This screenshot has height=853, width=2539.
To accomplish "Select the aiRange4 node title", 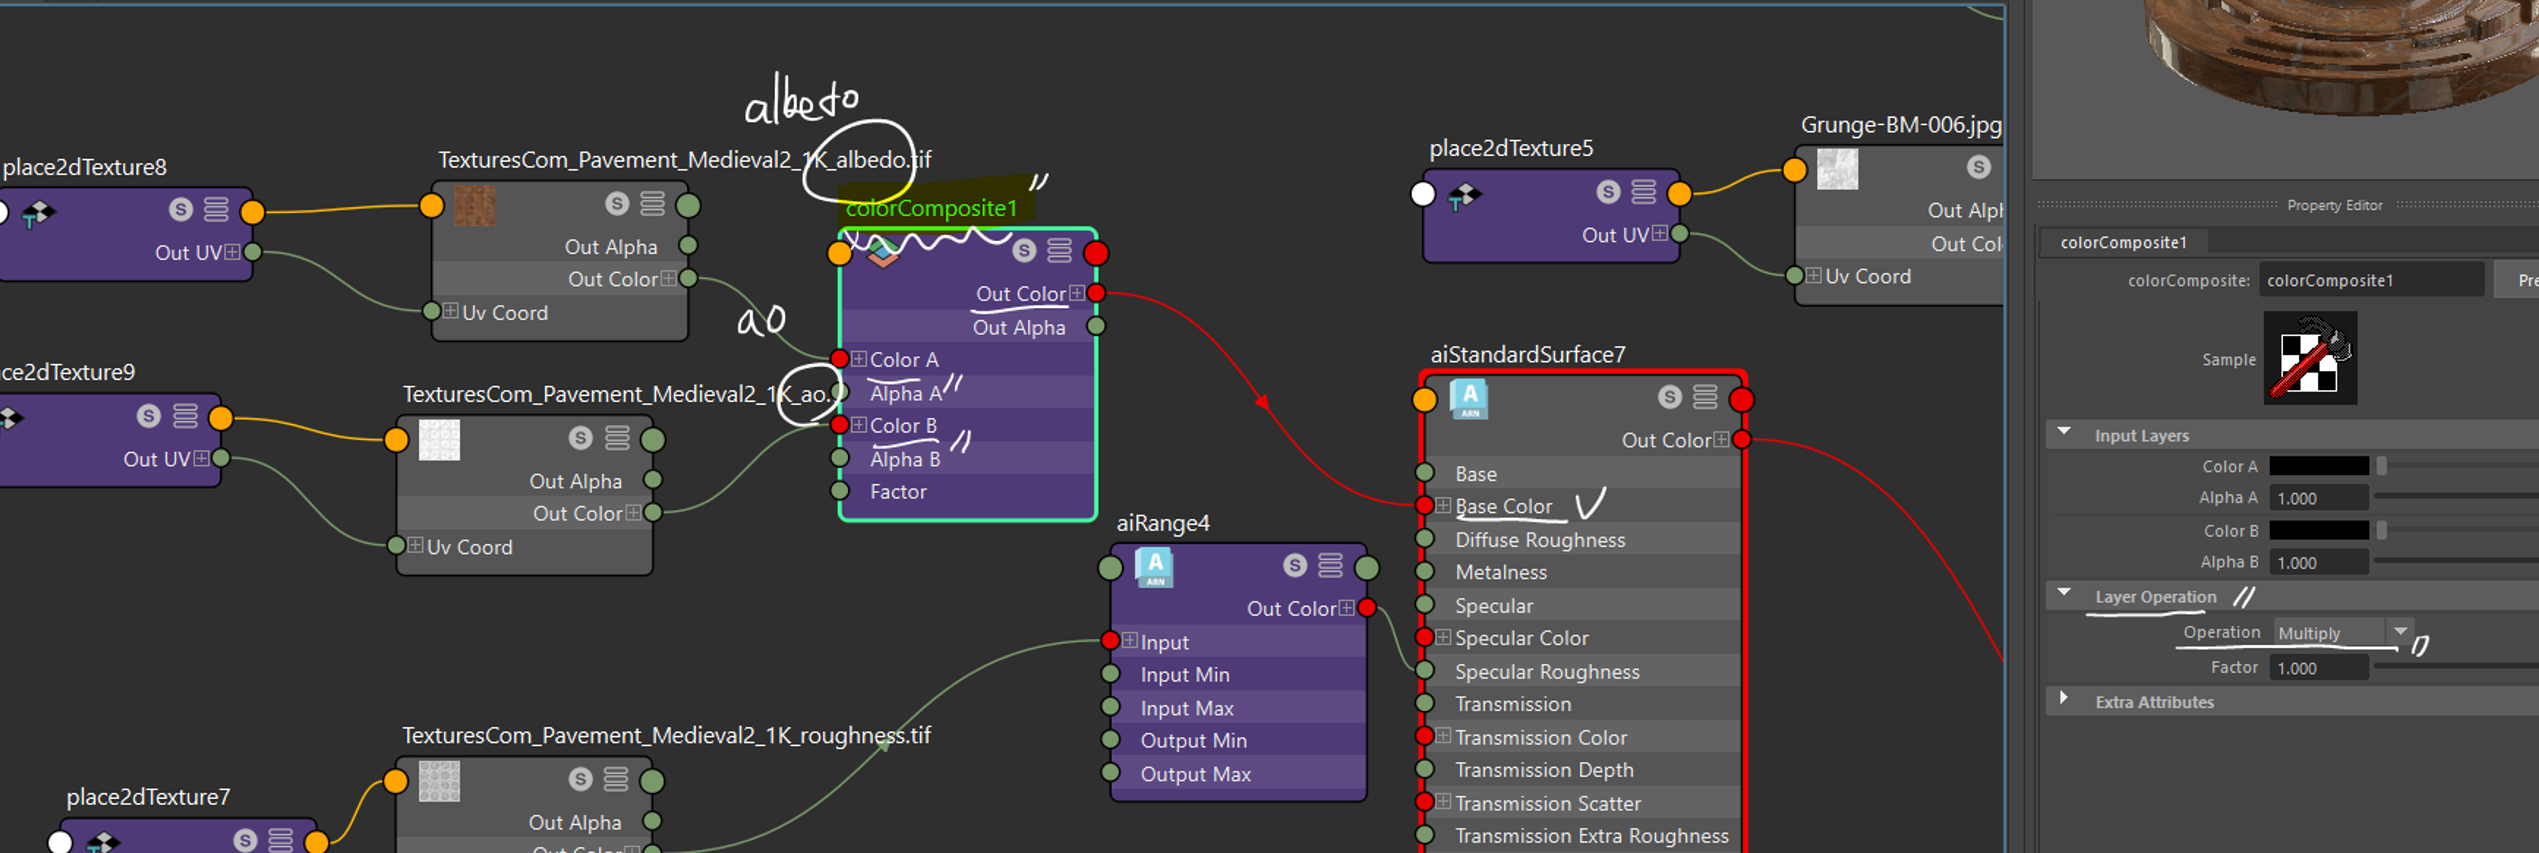I will click(x=1163, y=523).
